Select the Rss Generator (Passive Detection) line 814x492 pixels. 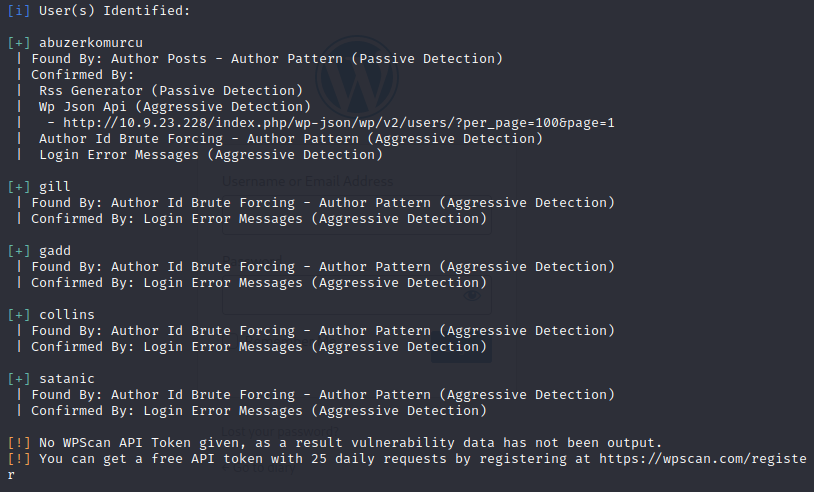coord(171,91)
